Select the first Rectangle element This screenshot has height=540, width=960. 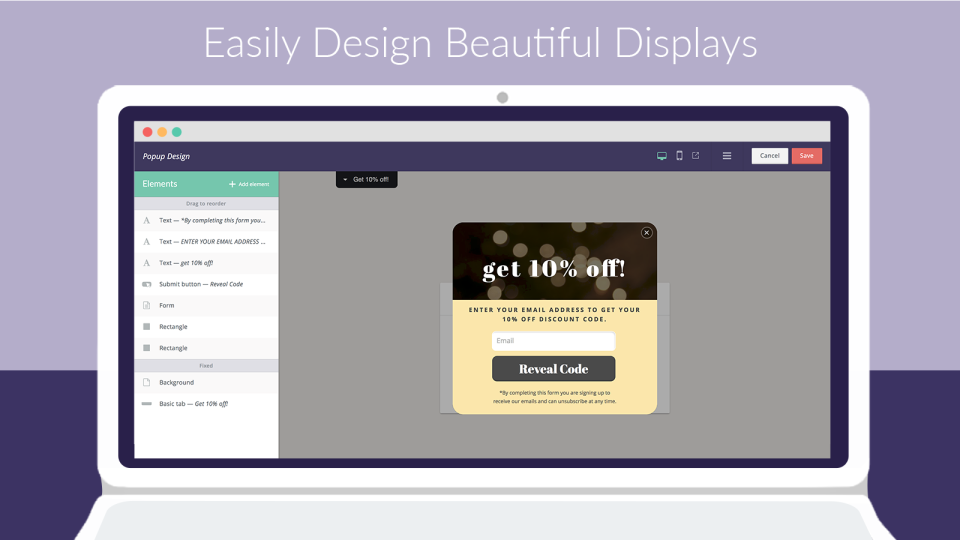(x=206, y=327)
